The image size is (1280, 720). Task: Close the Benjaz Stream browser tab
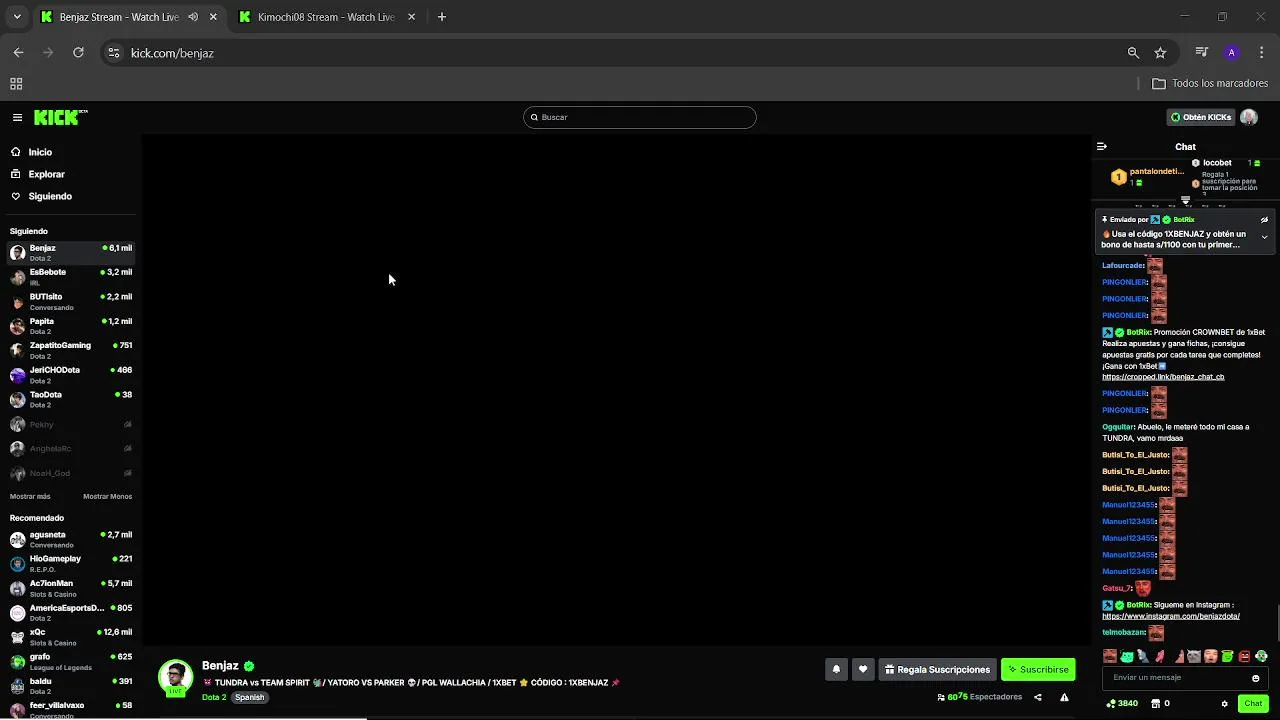[x=213, y=17]
